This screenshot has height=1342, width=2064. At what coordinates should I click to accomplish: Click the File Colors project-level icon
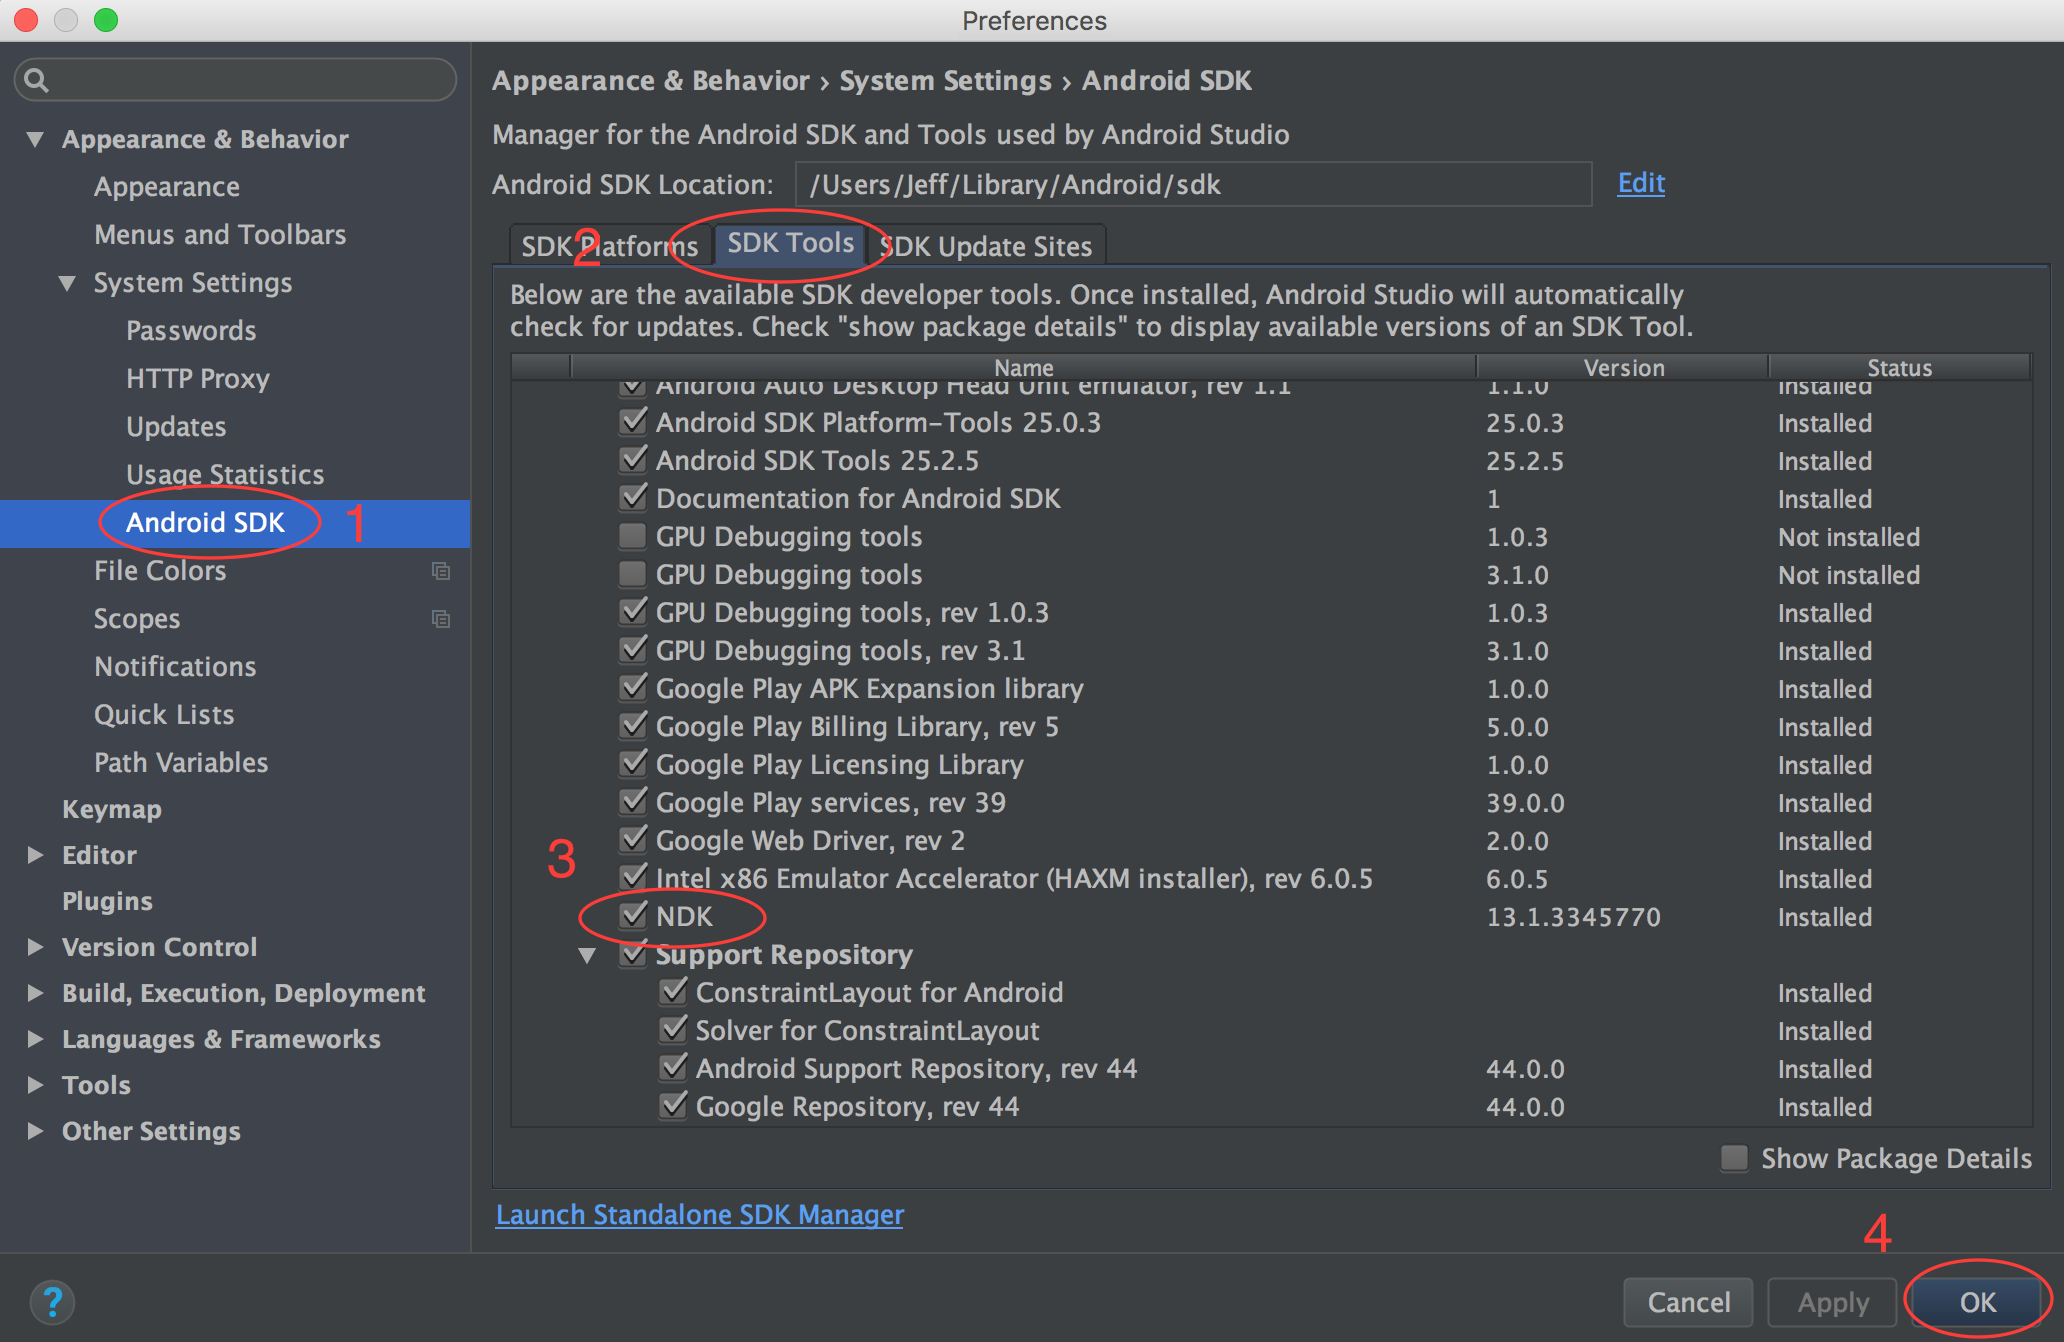pyautogui.click(x=441, y=571)
